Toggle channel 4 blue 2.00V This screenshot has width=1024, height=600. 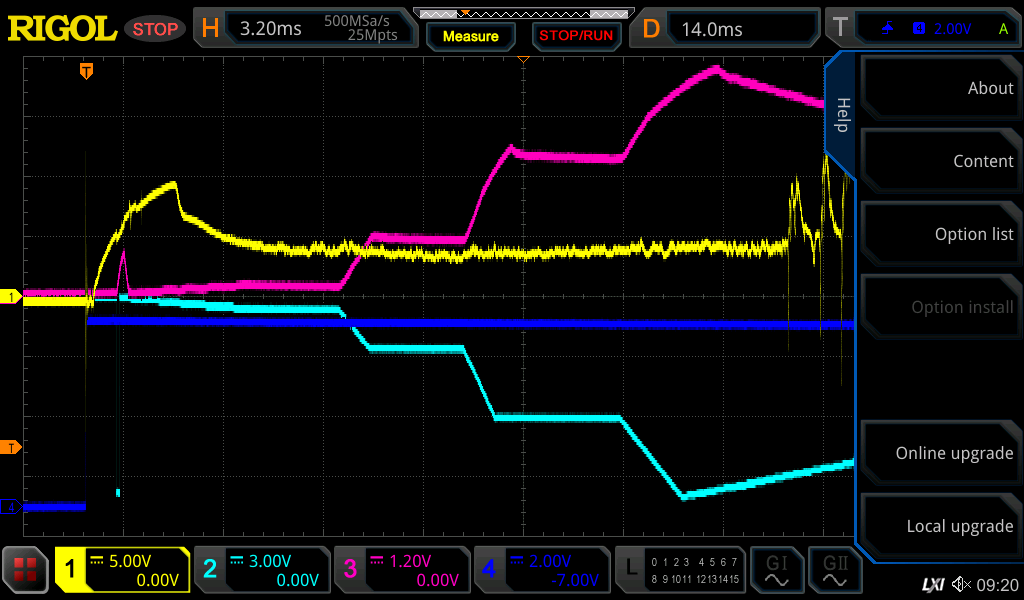pos(541,570)
